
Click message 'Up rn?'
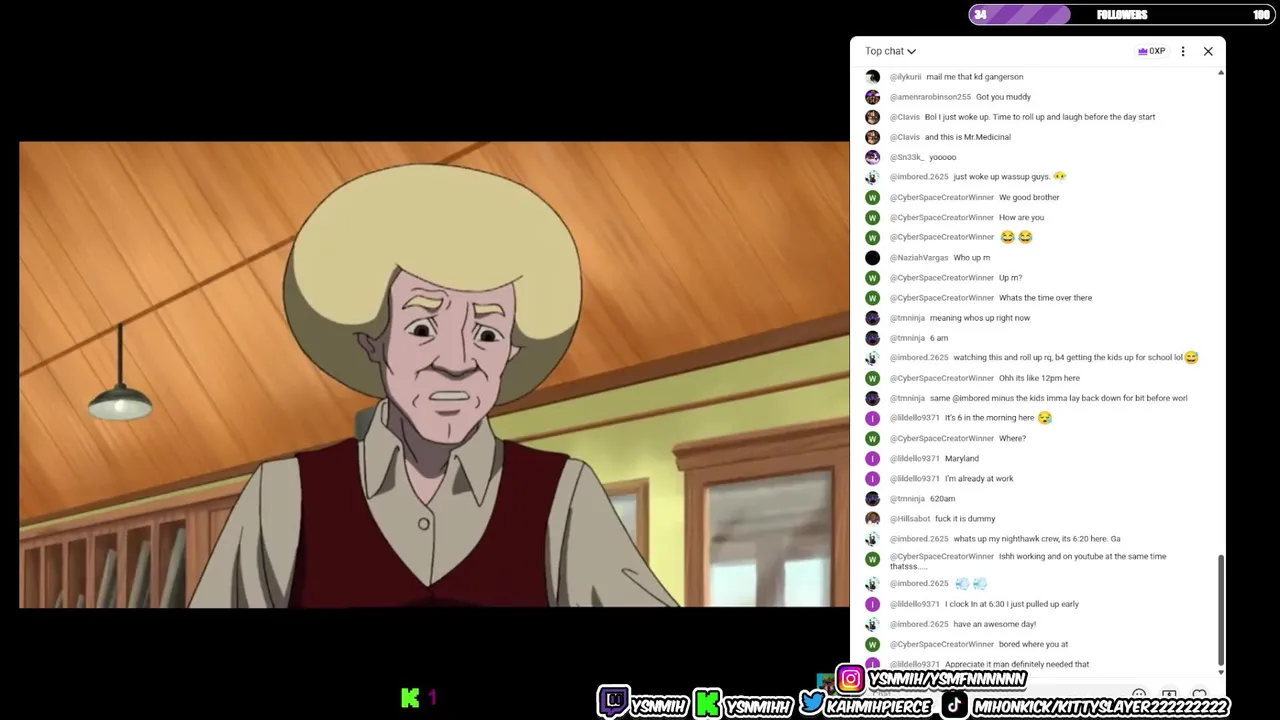[x=1010, y=278]
